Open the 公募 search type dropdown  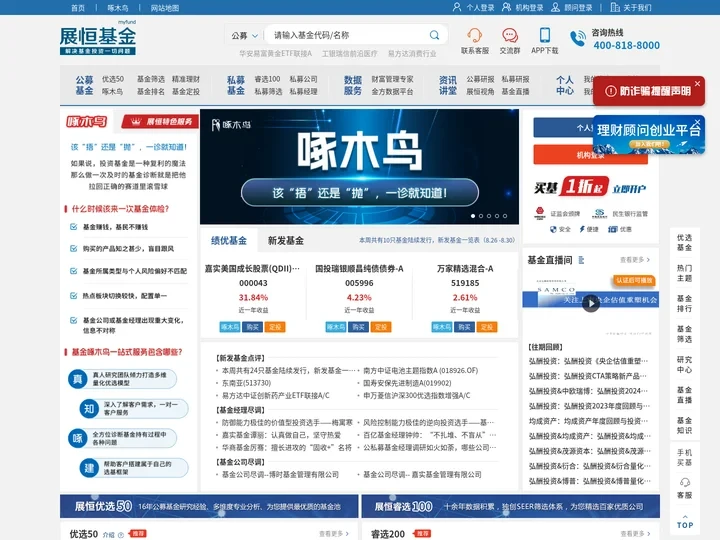[244, 35]
